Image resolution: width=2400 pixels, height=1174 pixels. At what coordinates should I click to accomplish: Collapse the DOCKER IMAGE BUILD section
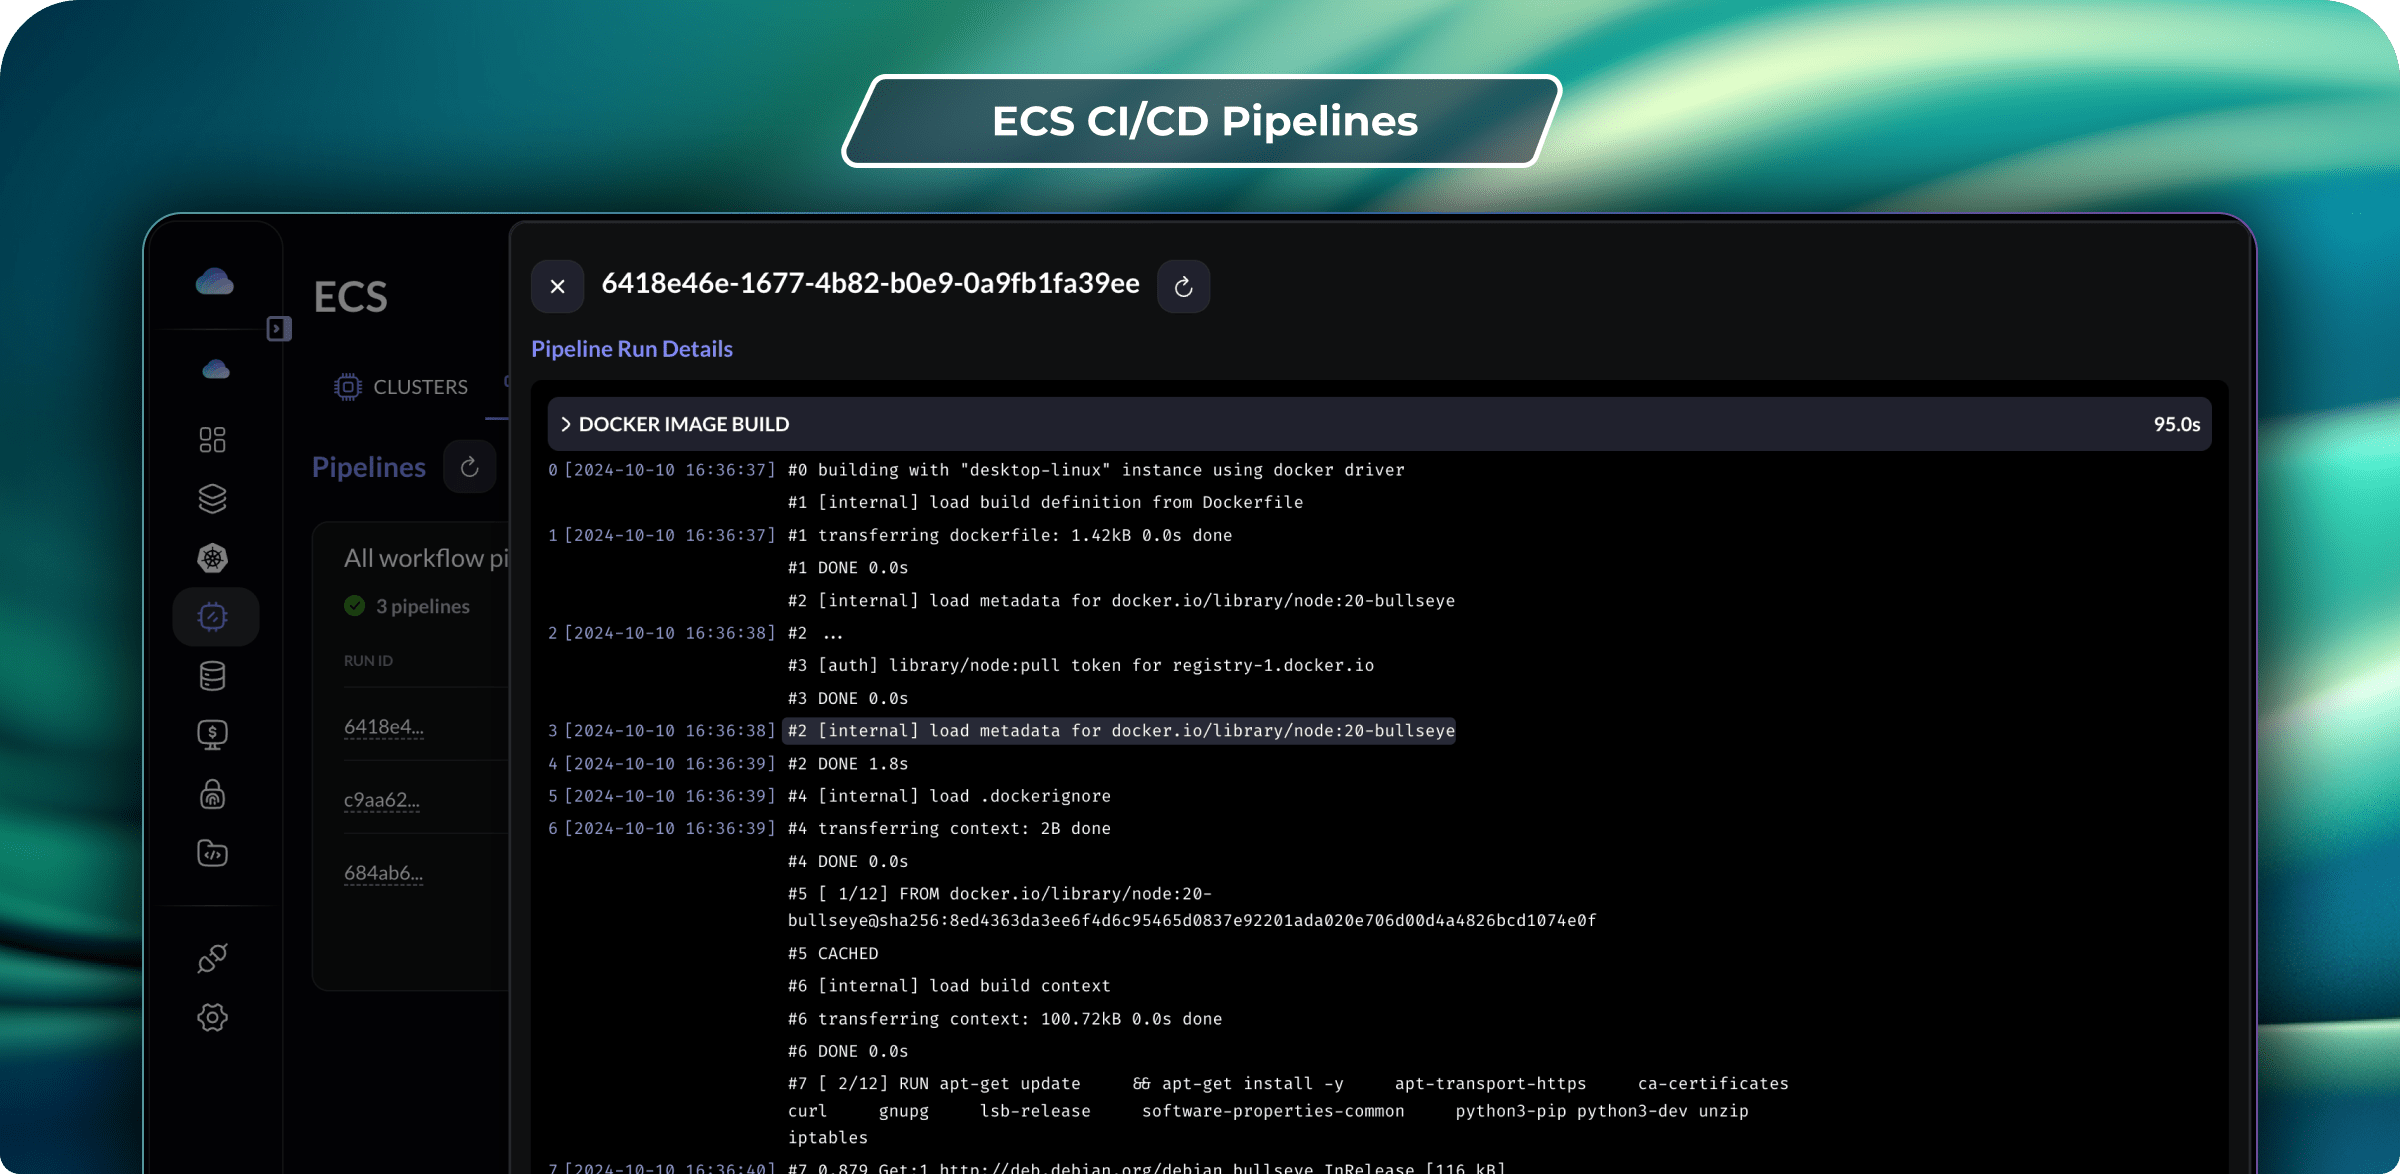(567, 423)
